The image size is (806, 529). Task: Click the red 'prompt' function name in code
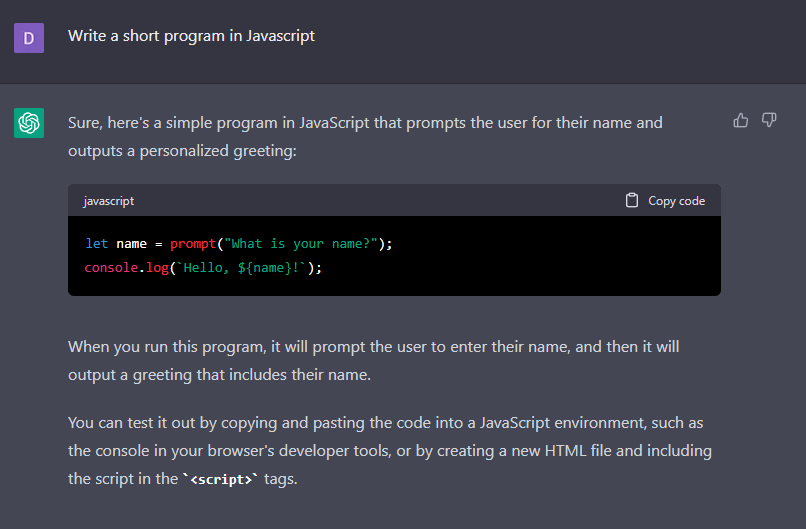[x=192, y=243]
